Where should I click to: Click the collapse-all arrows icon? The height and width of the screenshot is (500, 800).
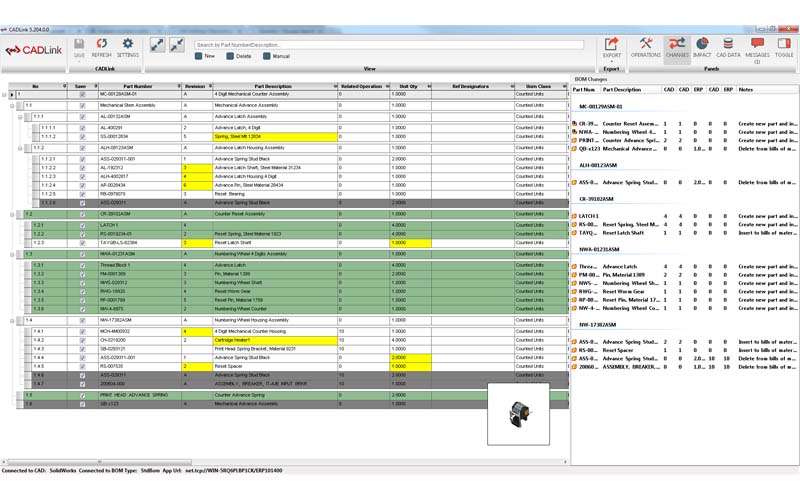coord(177,45)
